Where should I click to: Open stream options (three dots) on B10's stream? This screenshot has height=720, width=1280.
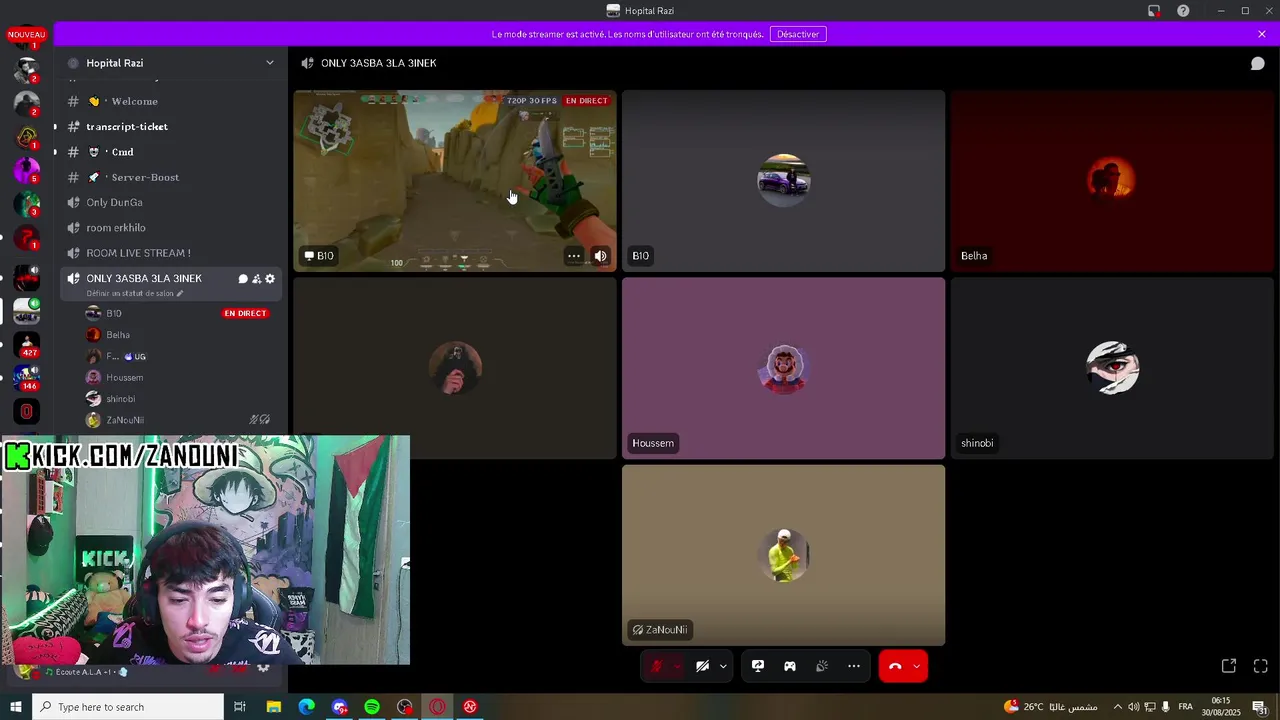click(574, 256)
